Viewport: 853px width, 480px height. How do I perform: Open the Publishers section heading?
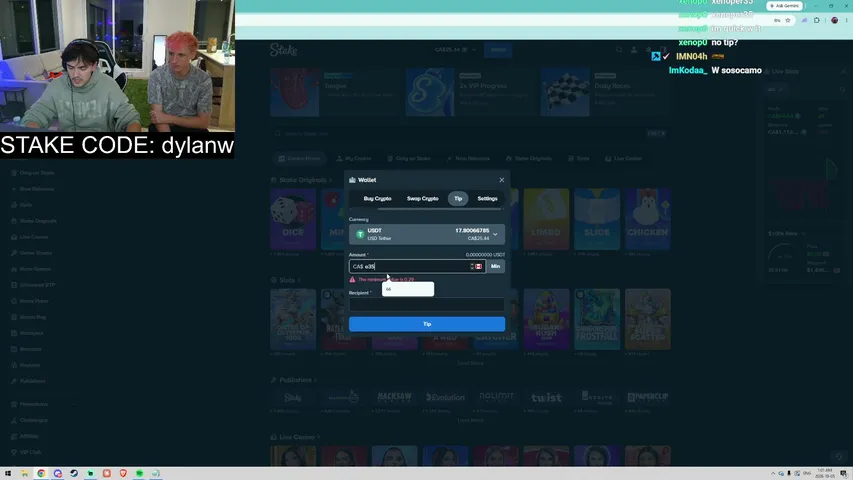point(294,380)
